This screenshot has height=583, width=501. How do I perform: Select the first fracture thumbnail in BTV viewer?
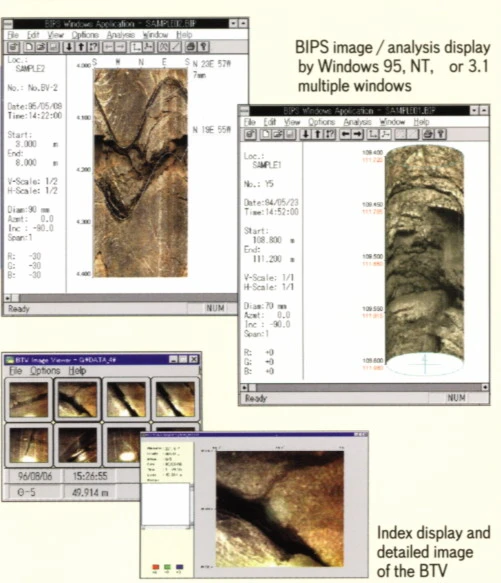29,399
